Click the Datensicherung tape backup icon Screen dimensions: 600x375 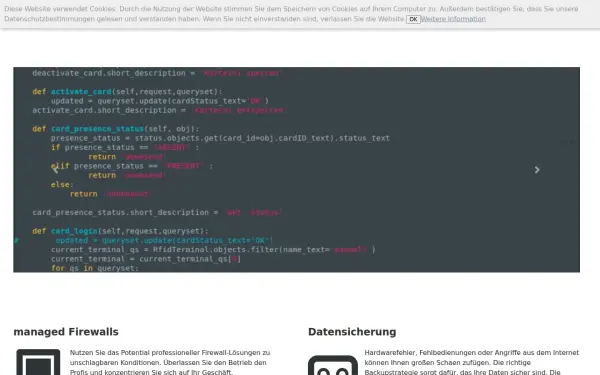333,365
